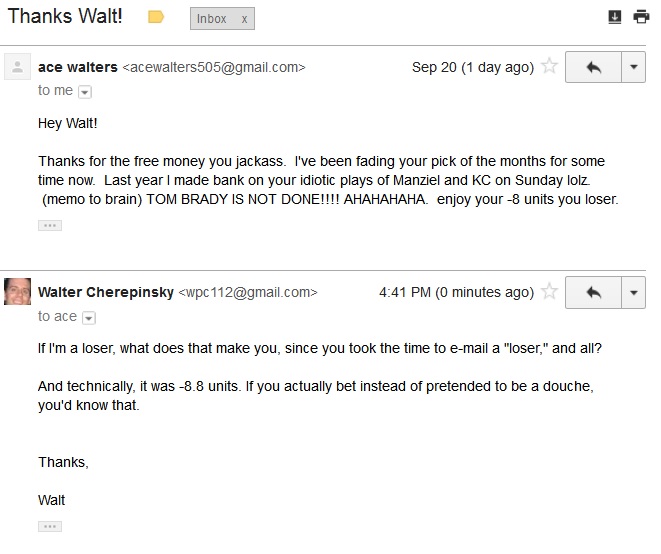
Task: Click ace walters' default avatar
Action: tap(17, 67)
